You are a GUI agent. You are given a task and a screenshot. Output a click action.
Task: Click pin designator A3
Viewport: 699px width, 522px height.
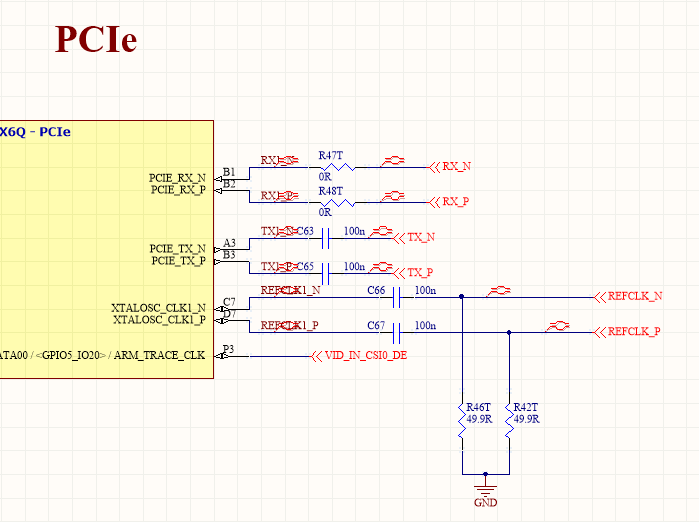pyautogui.click(x=229, y=243)
